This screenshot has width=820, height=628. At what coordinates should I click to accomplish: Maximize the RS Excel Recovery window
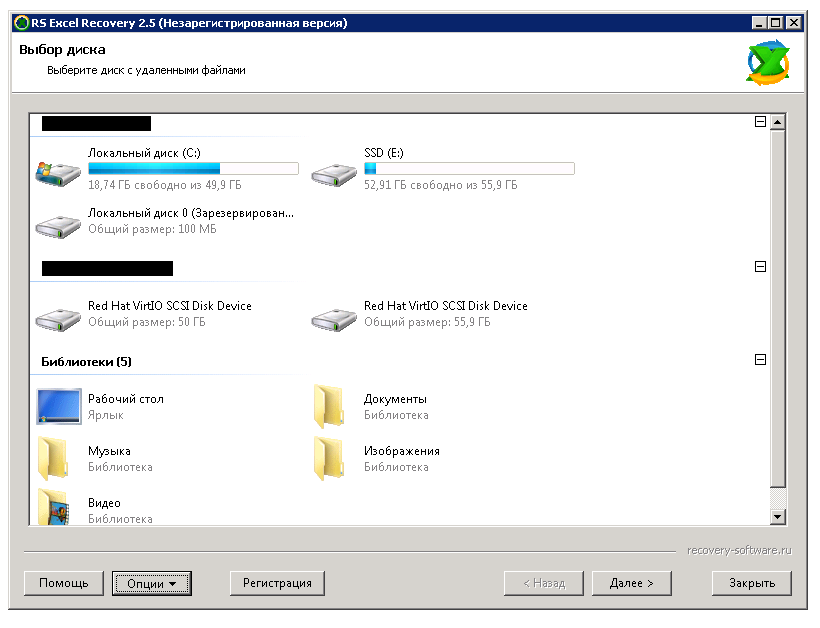[776, 22]
